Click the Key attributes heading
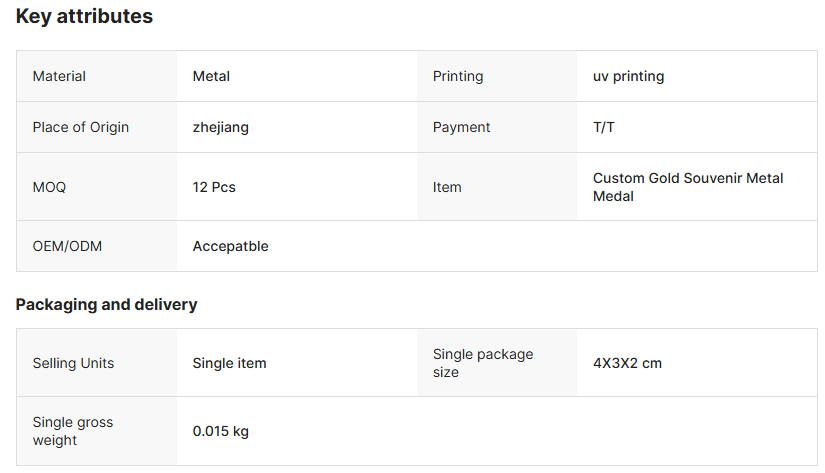The image size is (825, 473). tap(84, 16)
